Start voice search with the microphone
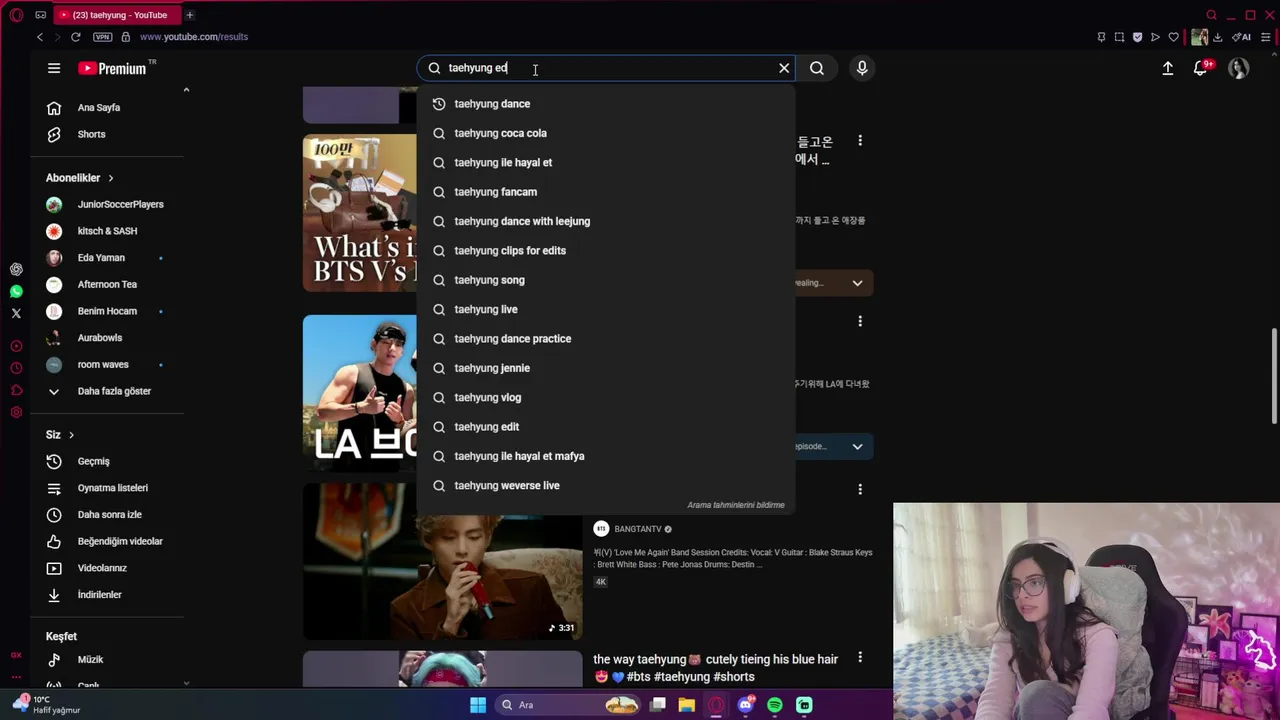Viewport: 1280px width, 720px height. (862, 68)
